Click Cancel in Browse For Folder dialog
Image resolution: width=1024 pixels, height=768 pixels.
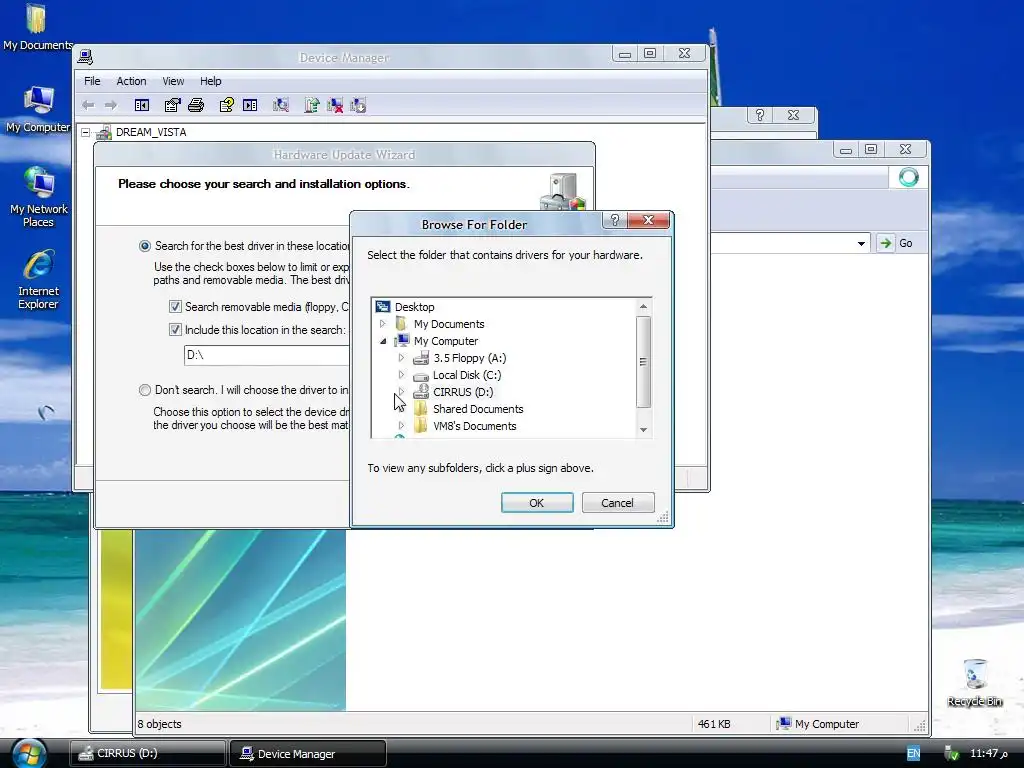pos(617,503)
